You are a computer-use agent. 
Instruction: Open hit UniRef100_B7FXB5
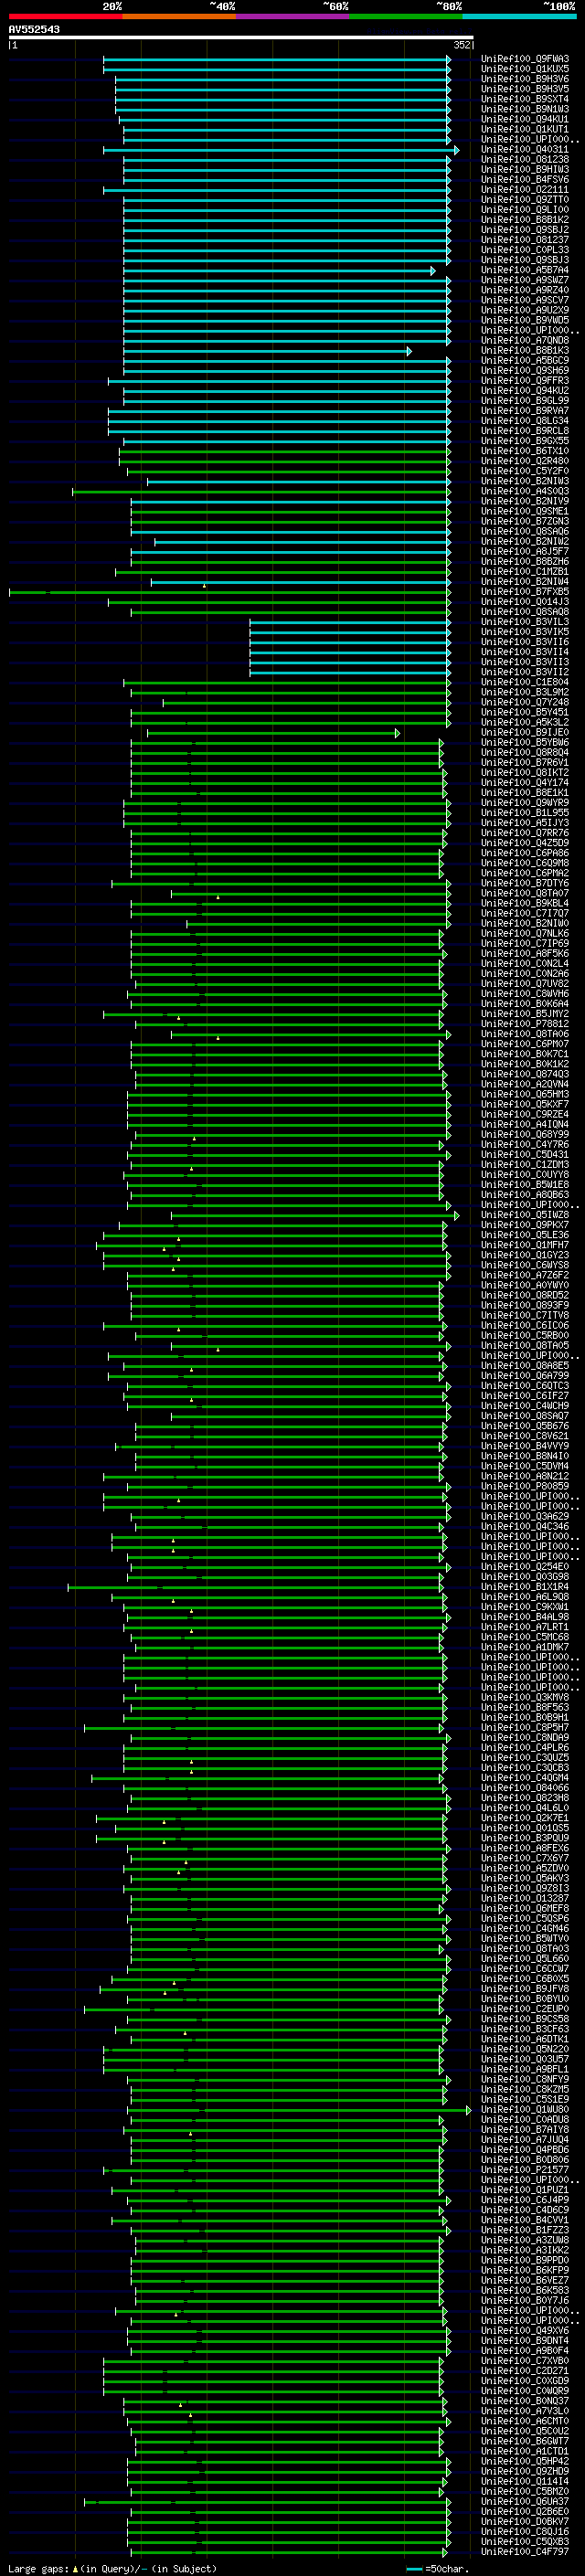point(525,592)
